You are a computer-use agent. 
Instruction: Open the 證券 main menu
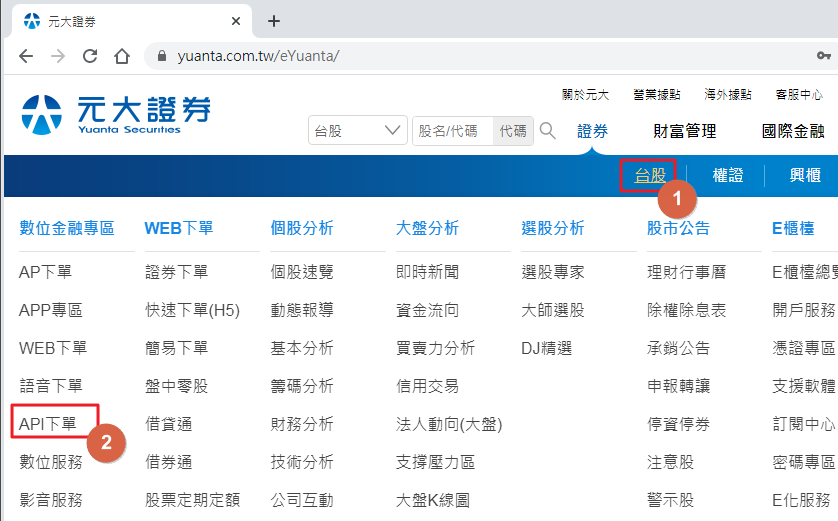(x=592, y=131)
